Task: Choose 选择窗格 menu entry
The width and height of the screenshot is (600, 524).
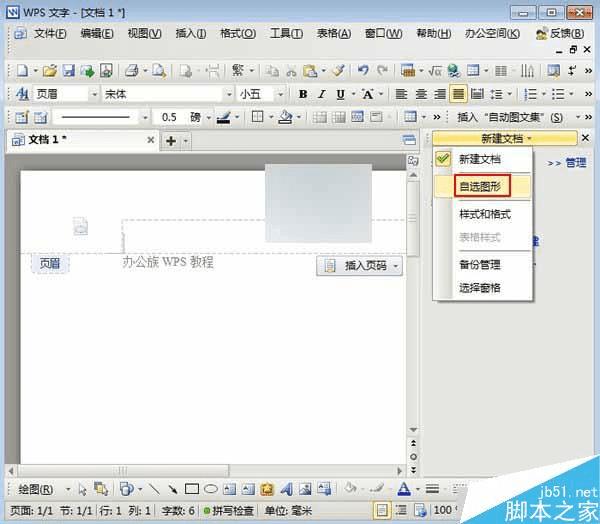Action: coord(479,287)
